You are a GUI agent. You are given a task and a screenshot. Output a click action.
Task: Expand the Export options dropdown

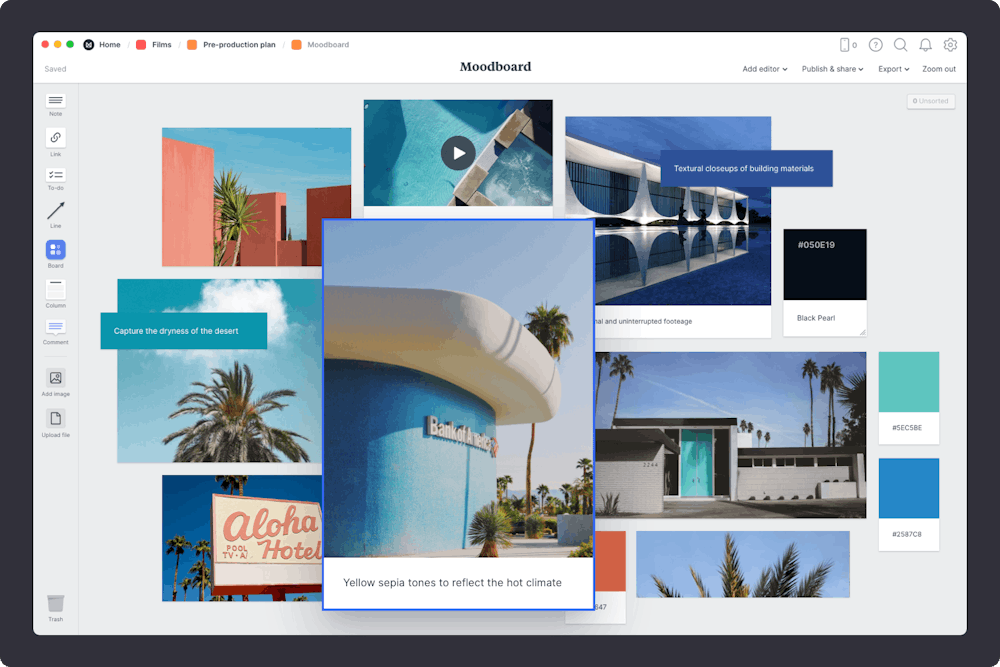point(893,68)
